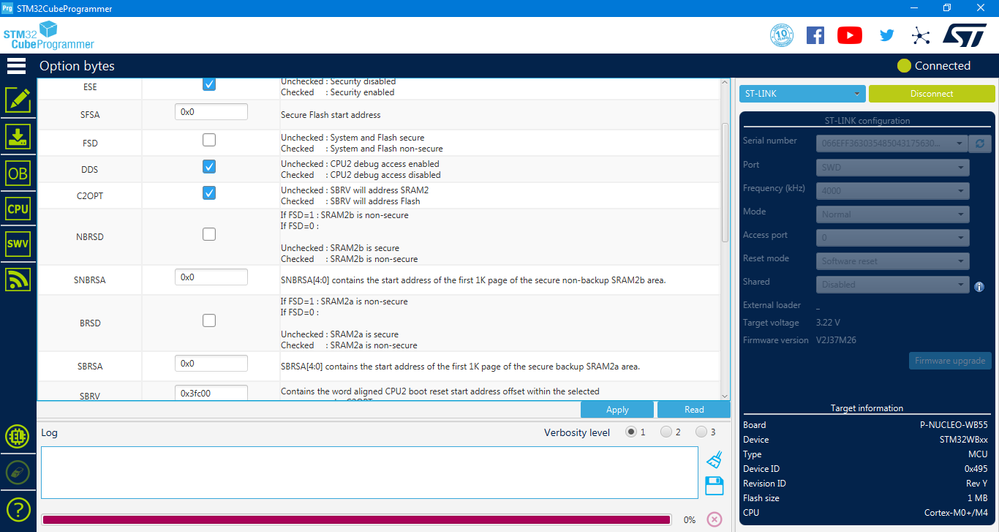Click the '3.22 V' target voltage value
This screenshot has width=999, height=532.
click(828, 322)
